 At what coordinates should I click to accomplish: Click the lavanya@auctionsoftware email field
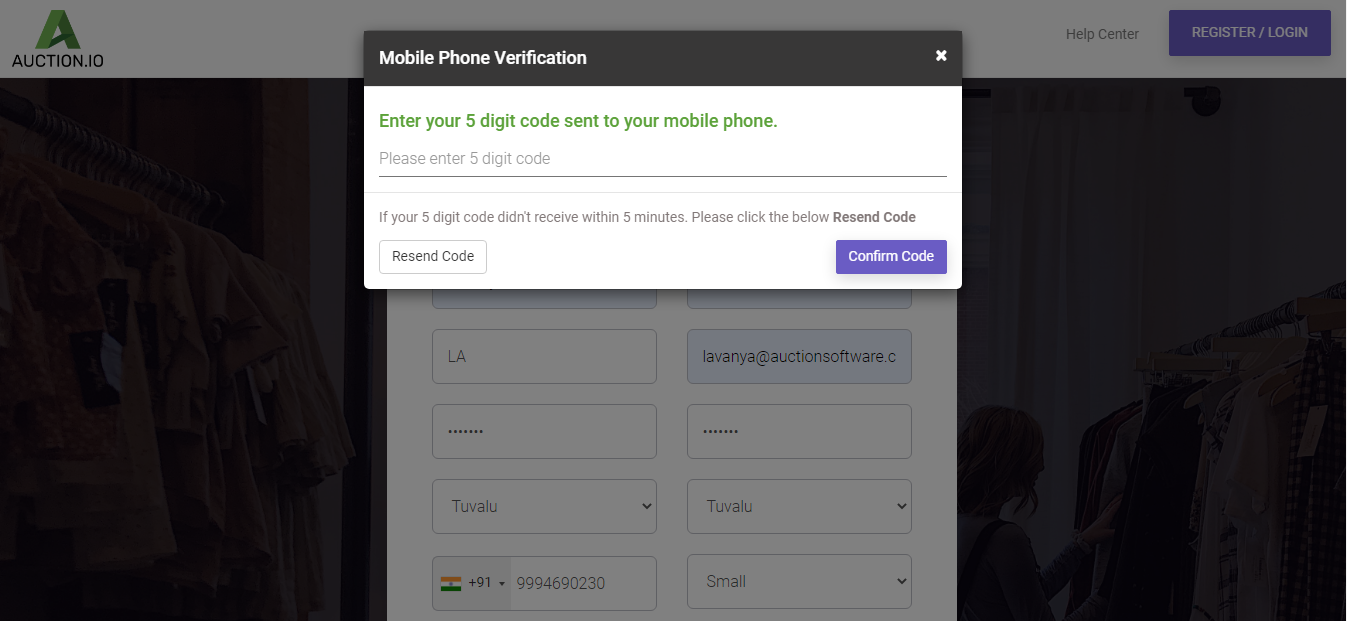pos(799,356)
